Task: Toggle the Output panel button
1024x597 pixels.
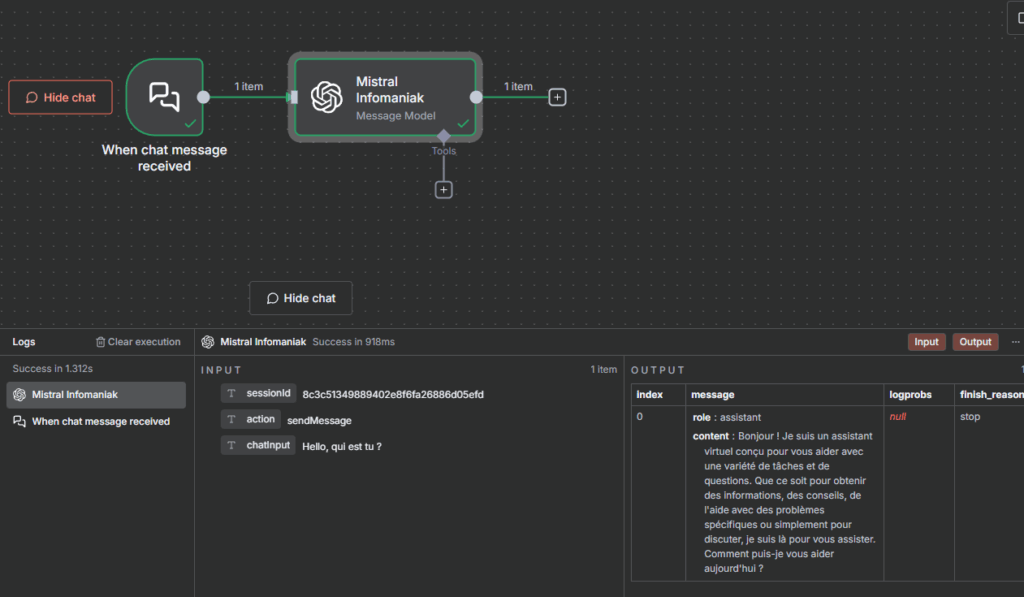Action: [x=975, y=342]
